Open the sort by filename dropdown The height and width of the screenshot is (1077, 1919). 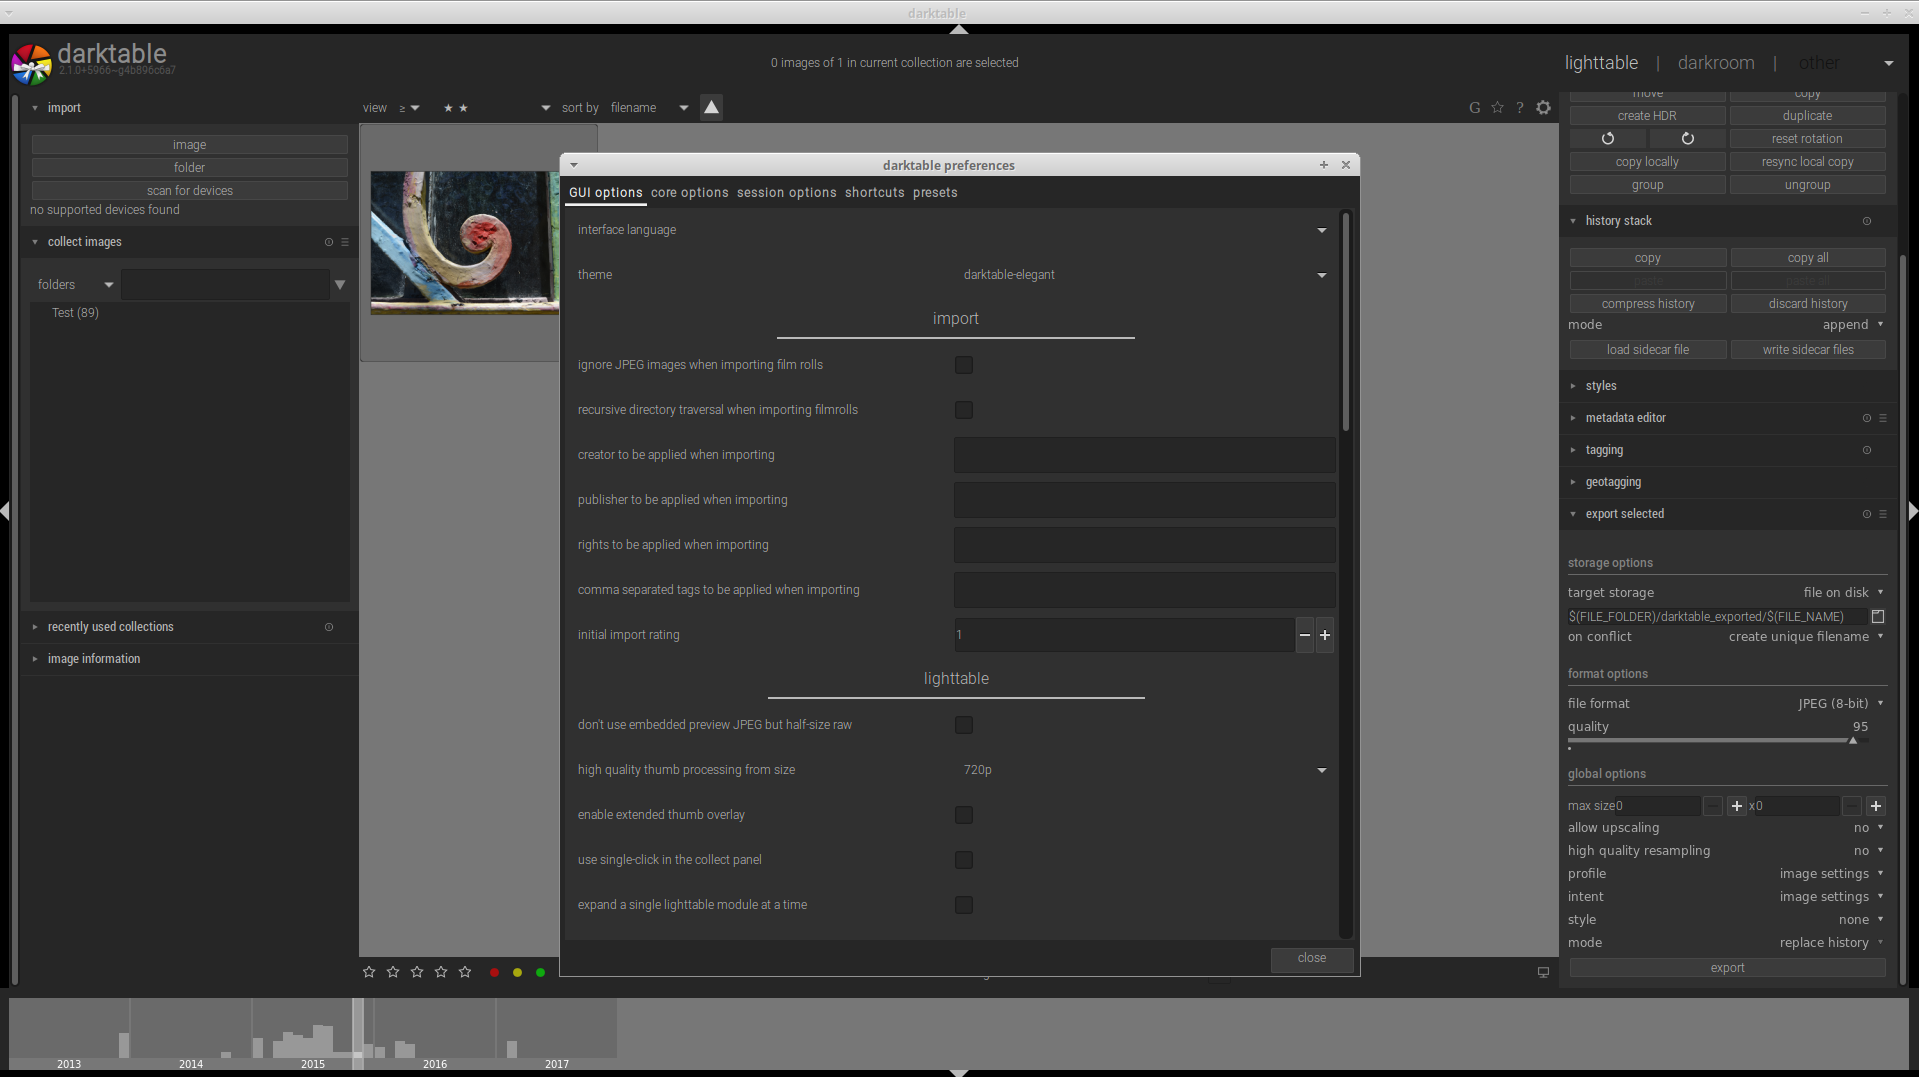649,108
